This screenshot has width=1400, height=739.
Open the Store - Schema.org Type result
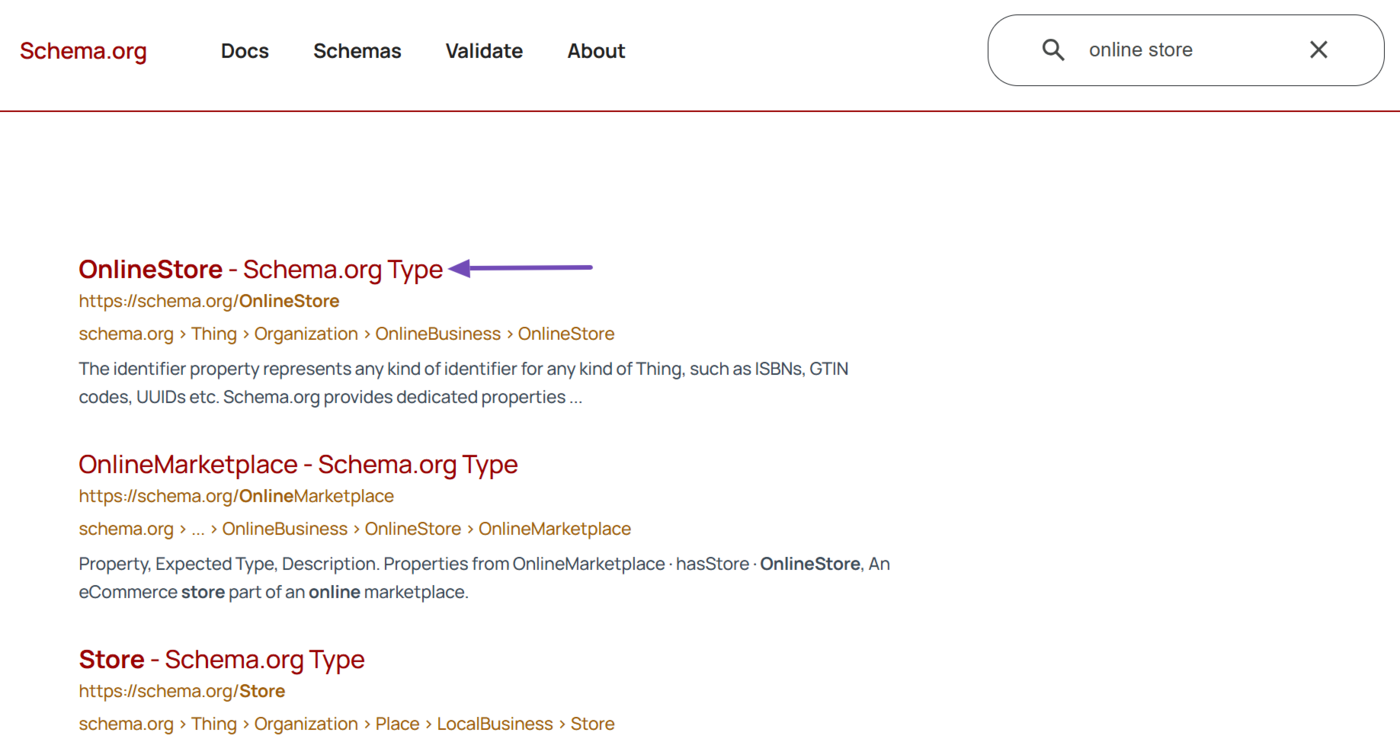coord(222,659)
